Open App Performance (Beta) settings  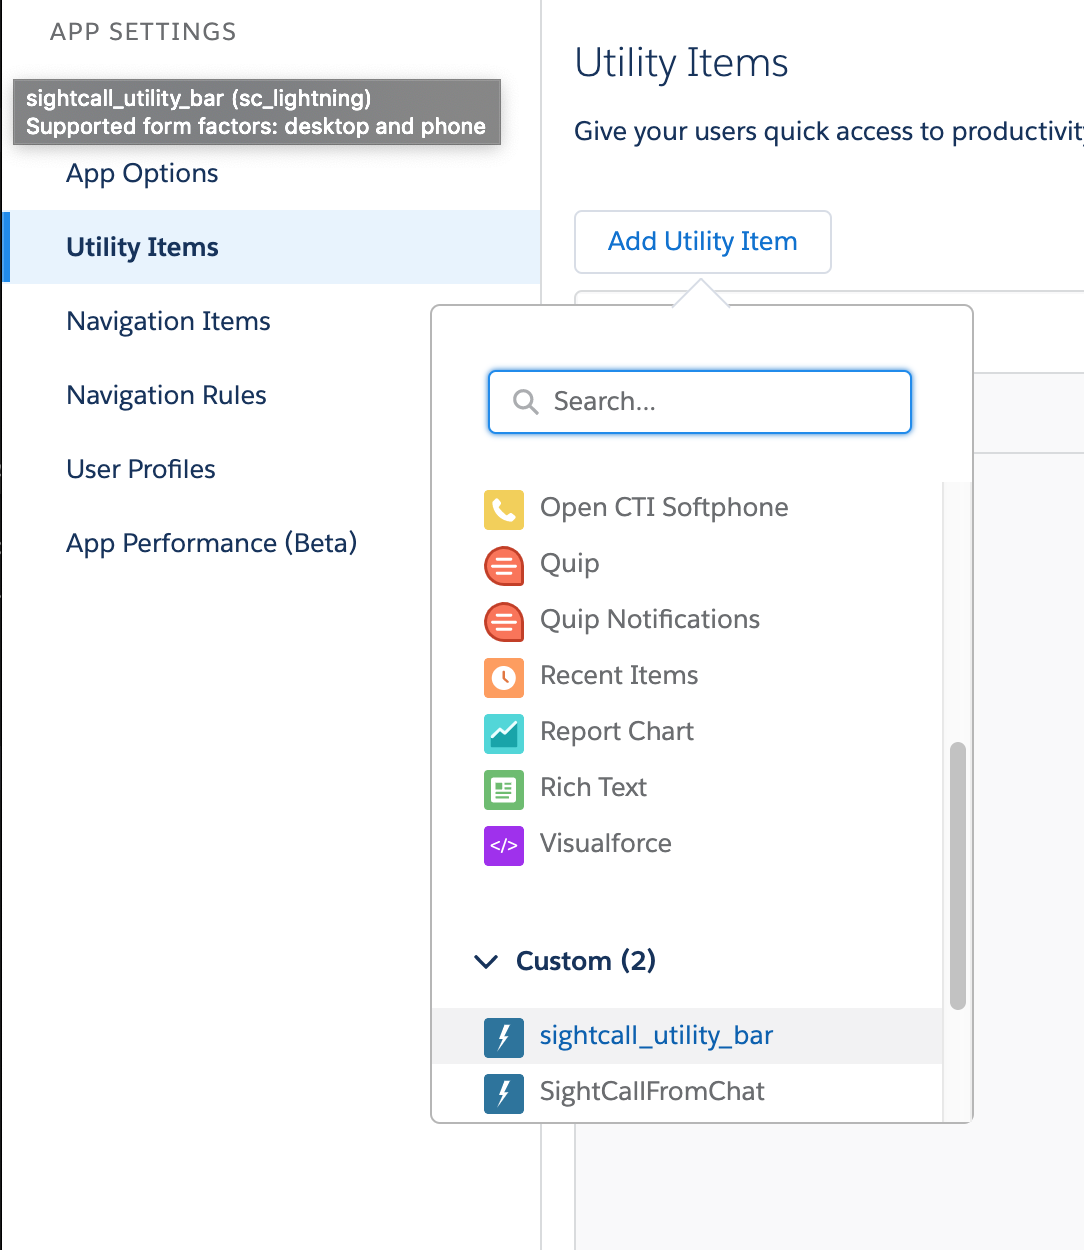click(x=211, y=543)
